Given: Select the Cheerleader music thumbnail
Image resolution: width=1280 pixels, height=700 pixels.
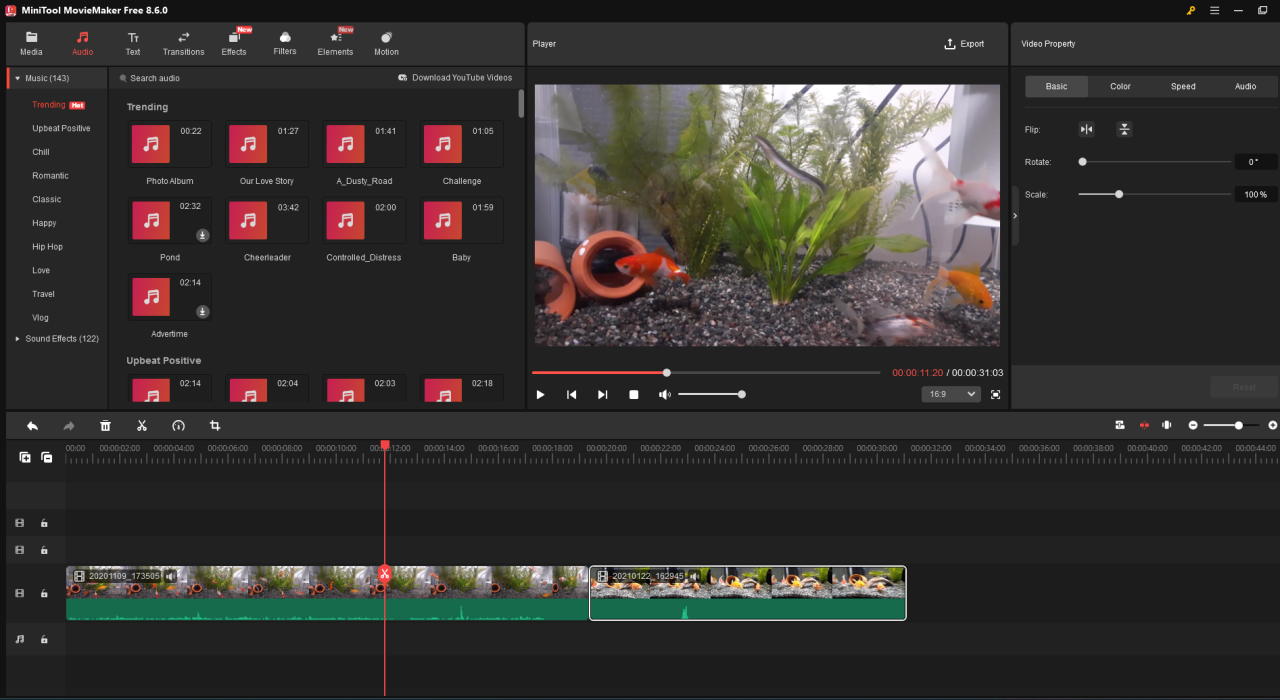Looking at the screenshot, I should point(267,221).
